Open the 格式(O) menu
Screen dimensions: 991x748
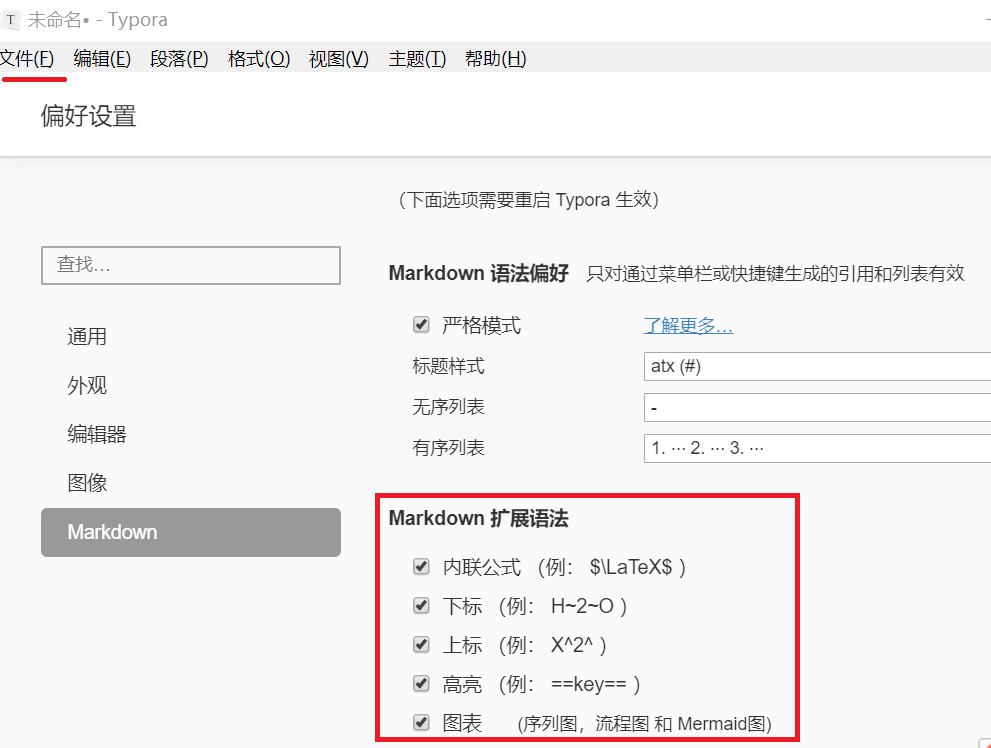point(258,59)
